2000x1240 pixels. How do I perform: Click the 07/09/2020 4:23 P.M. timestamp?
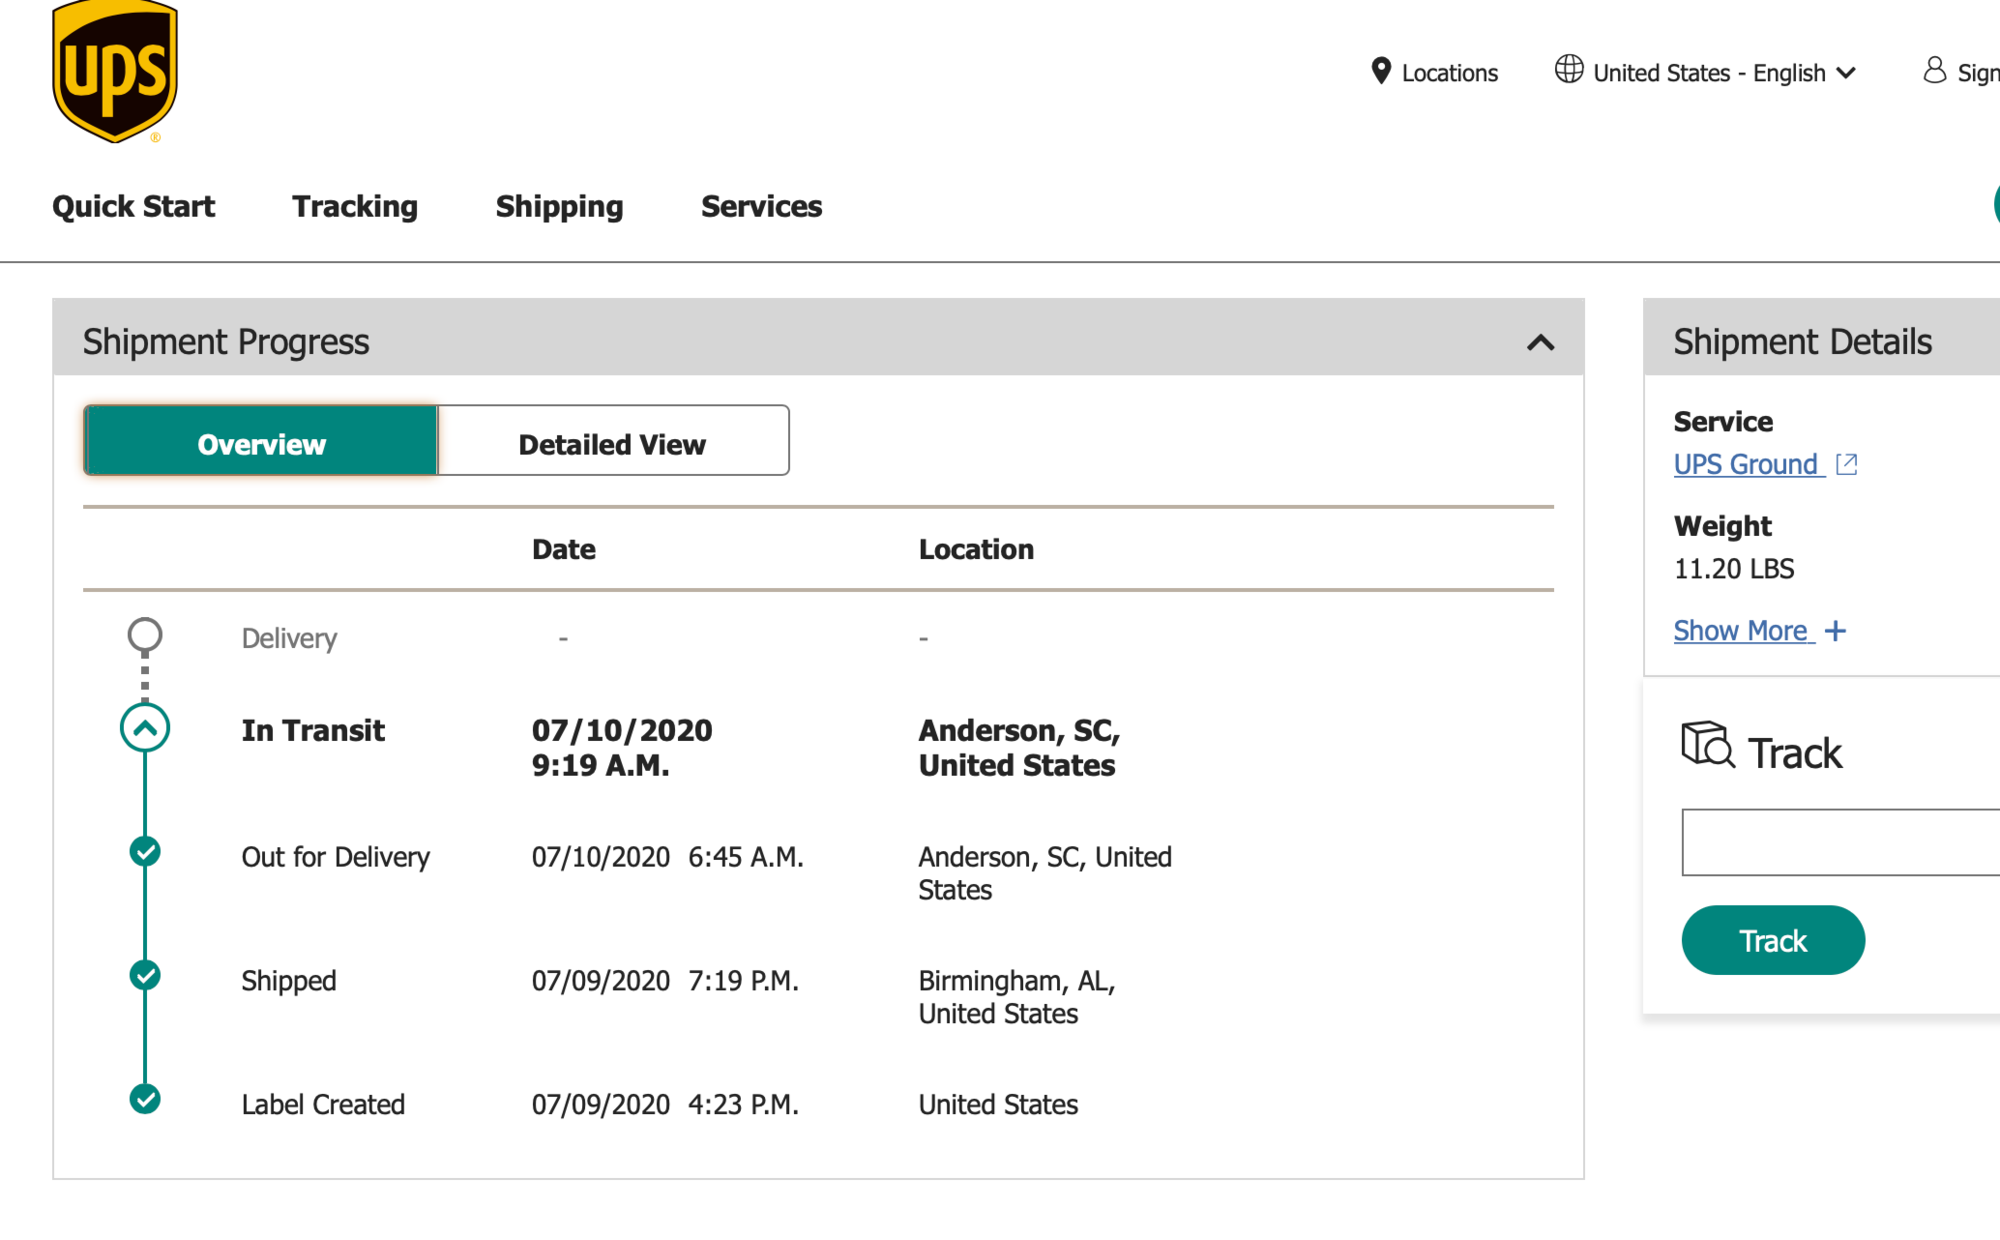tap(665, 1105)
